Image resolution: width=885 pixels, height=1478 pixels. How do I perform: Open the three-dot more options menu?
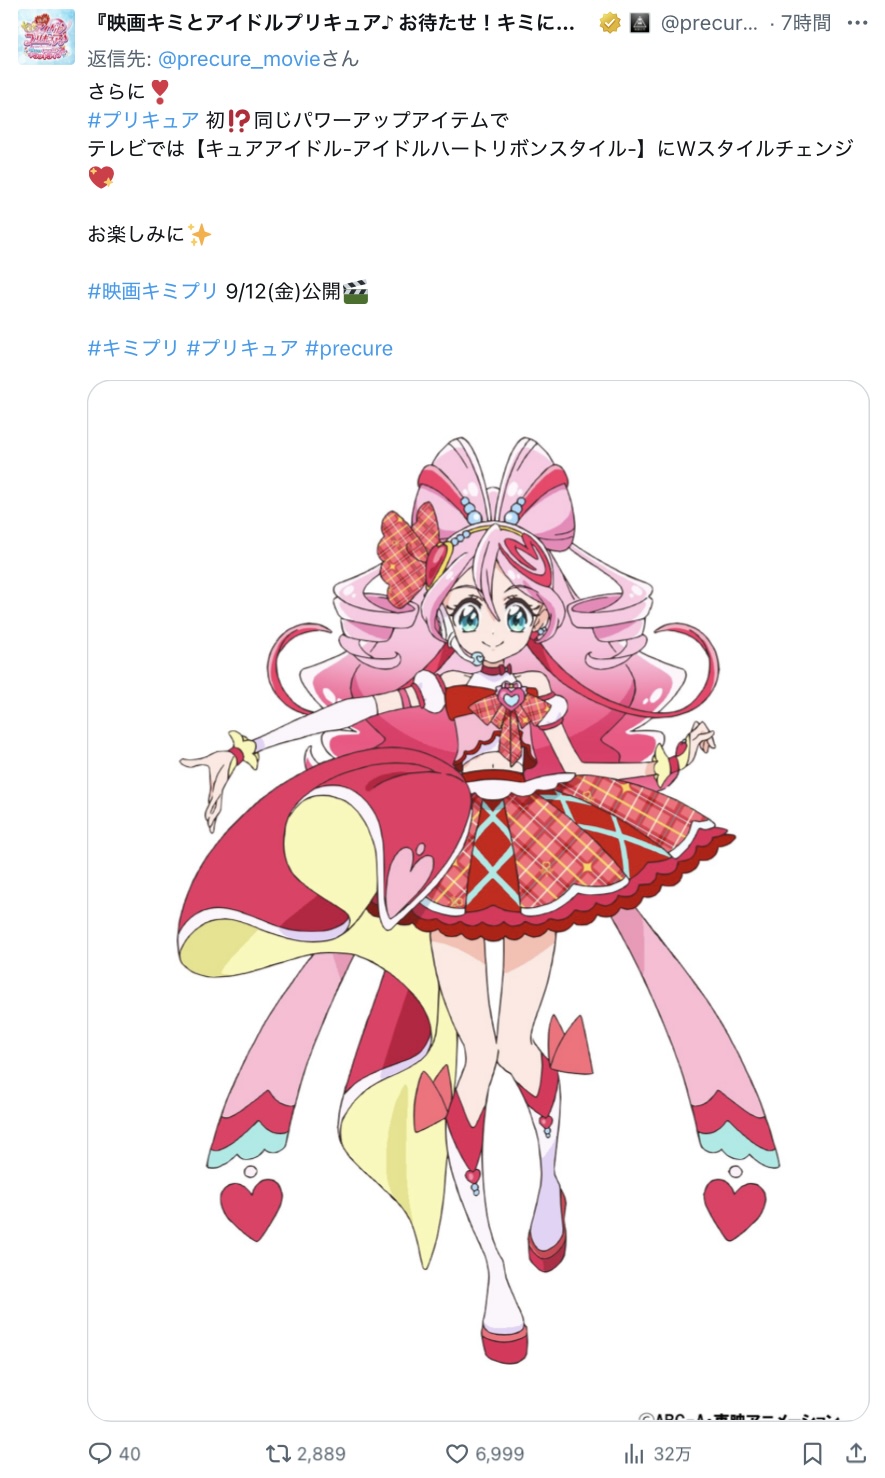point(857,23)
